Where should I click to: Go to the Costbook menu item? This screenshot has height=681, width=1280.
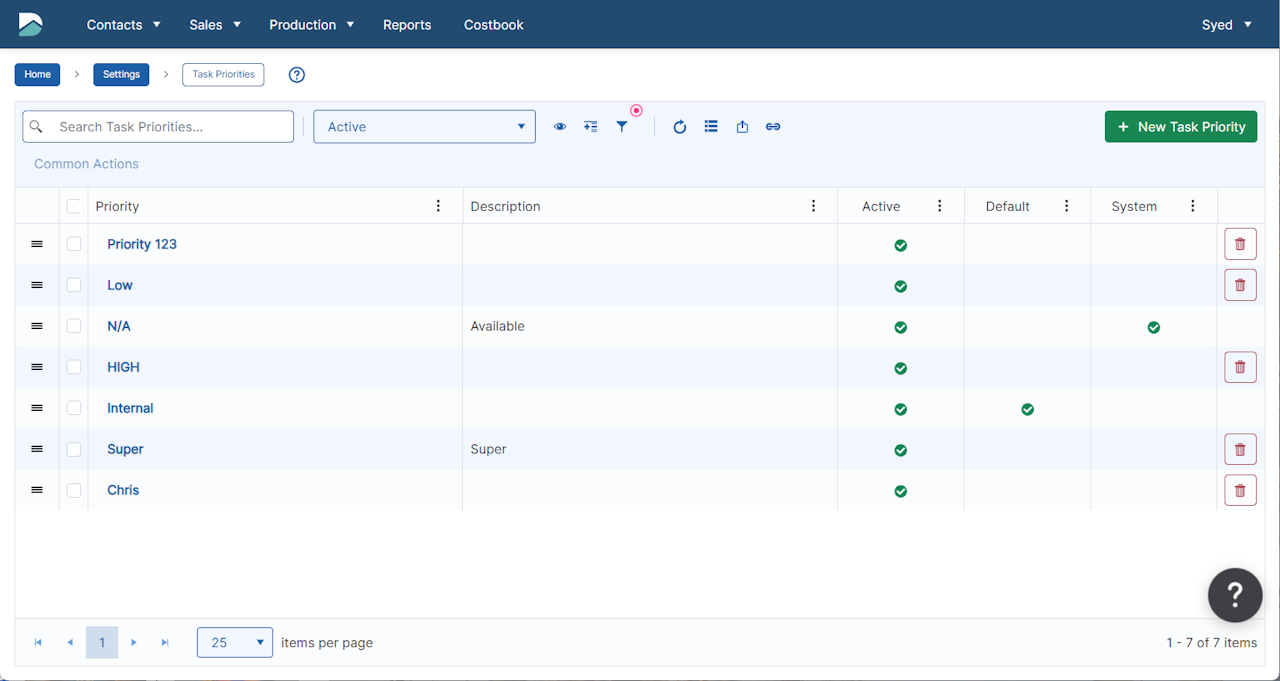pos(493,25)
